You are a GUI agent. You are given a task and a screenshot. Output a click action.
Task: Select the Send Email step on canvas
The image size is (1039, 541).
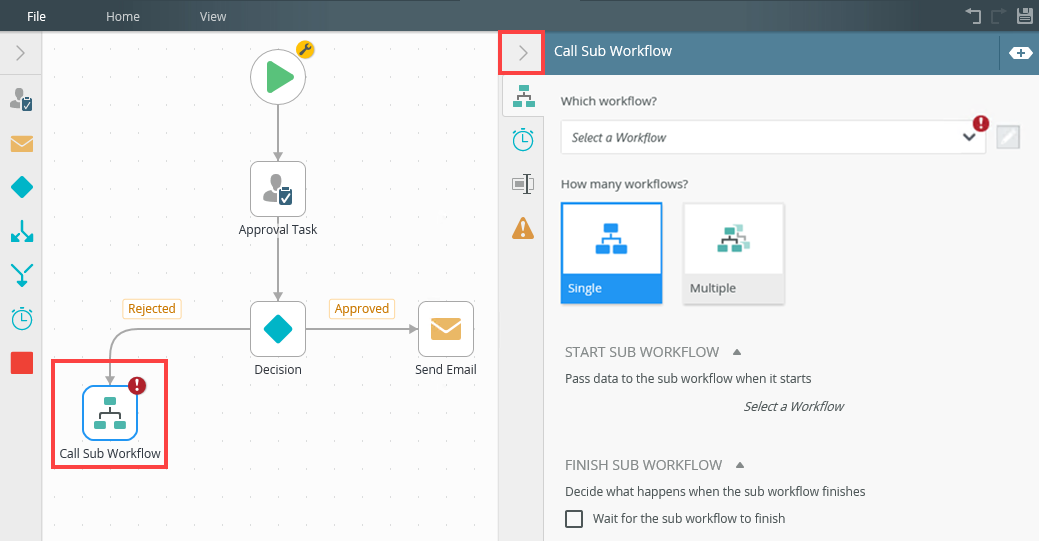pyautogui.click(x=445, y=329)
